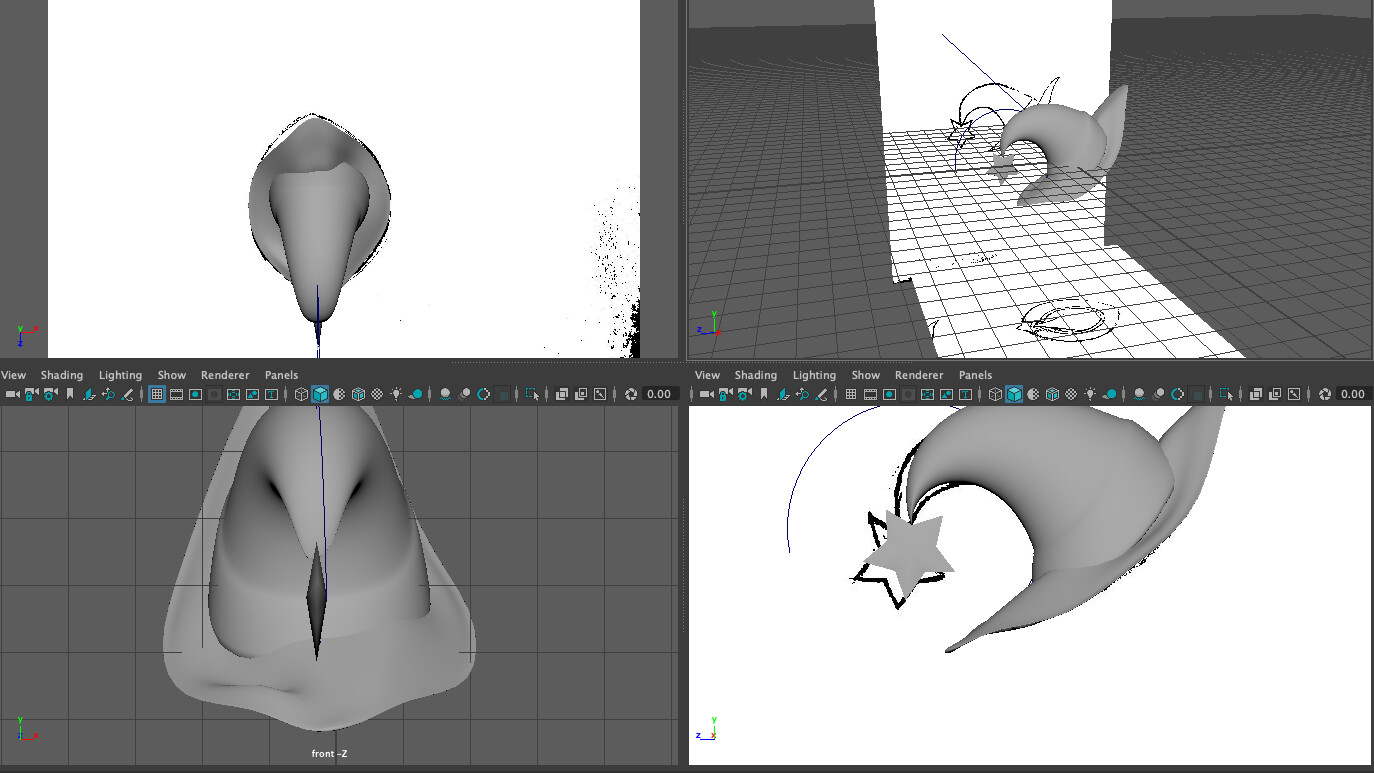Activate the grease pencil tool
This screenshot has width=1374, height=773.
click(x=125, y=394)
